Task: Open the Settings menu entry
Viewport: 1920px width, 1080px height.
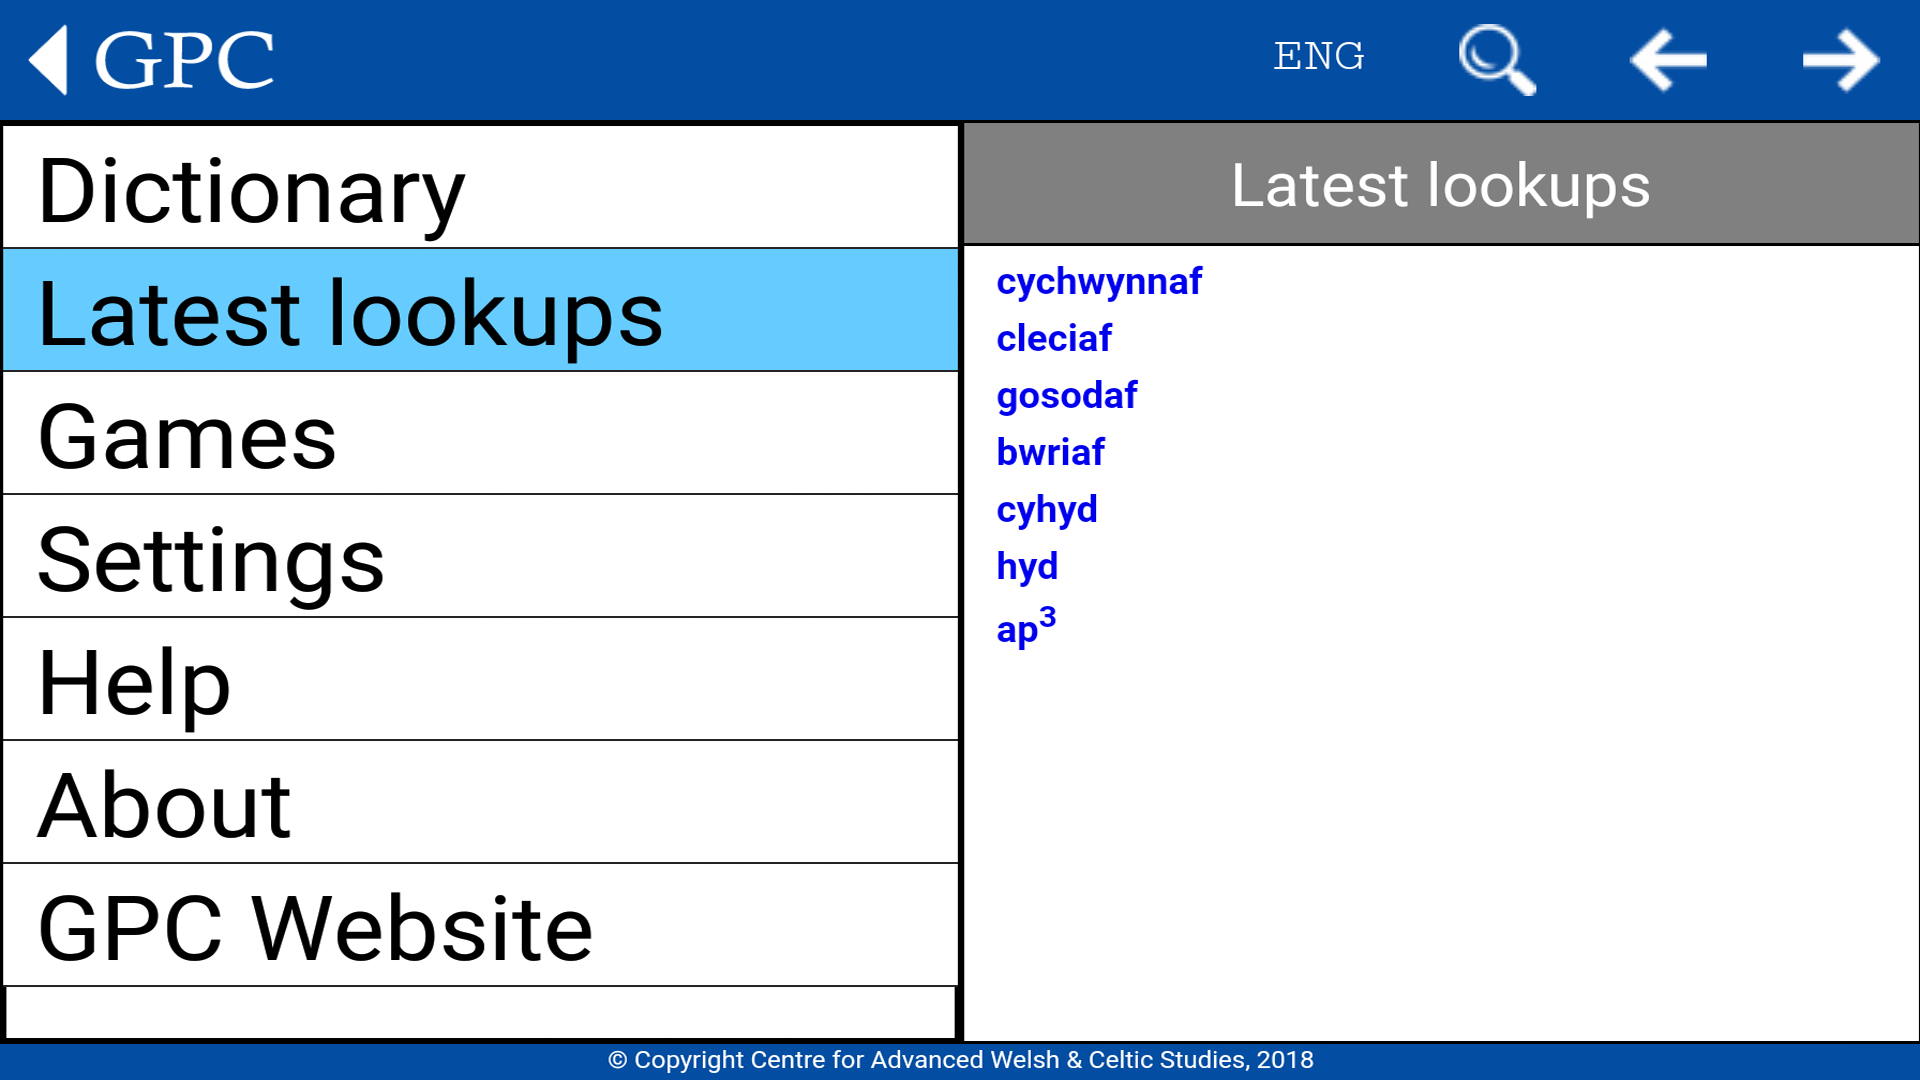Action: 480,557
